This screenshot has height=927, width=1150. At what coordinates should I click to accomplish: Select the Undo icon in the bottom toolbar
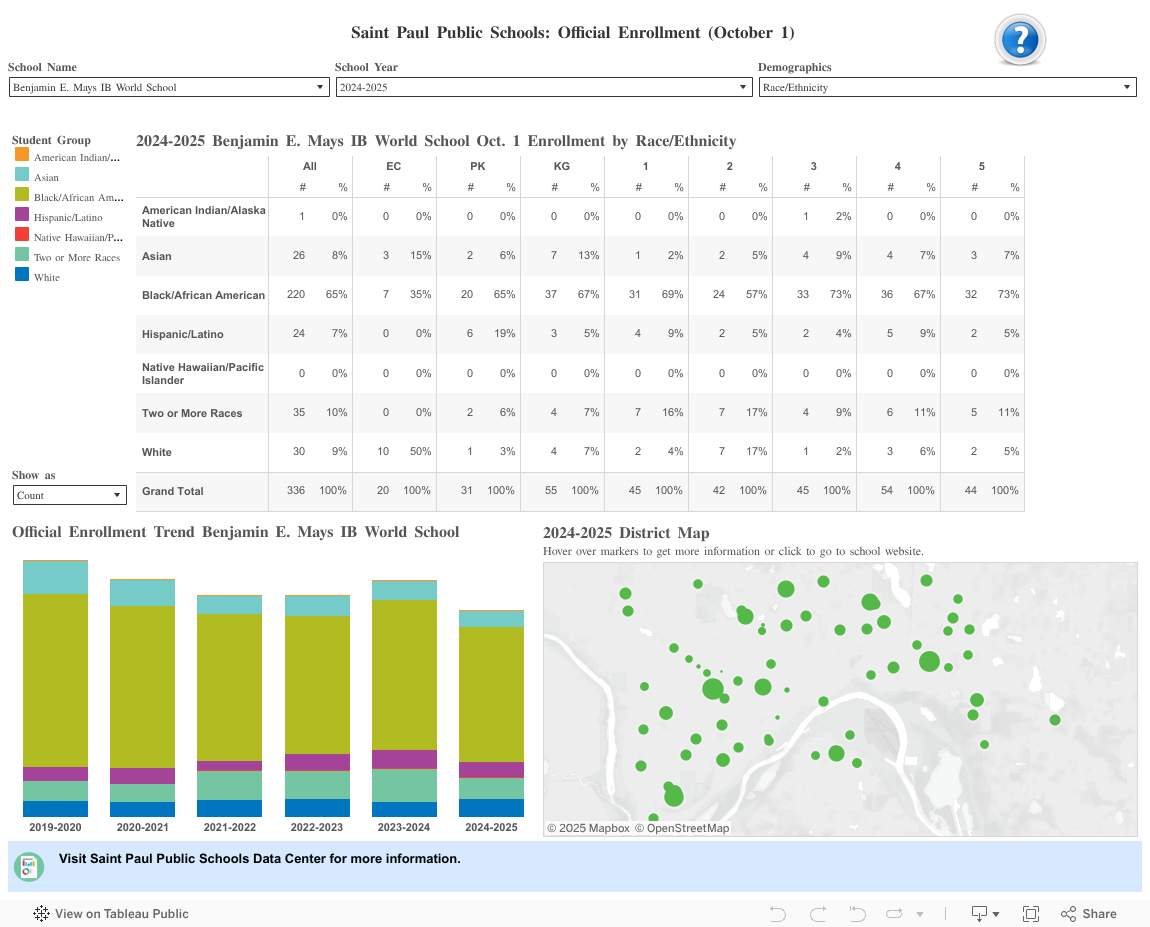(777, 913)
